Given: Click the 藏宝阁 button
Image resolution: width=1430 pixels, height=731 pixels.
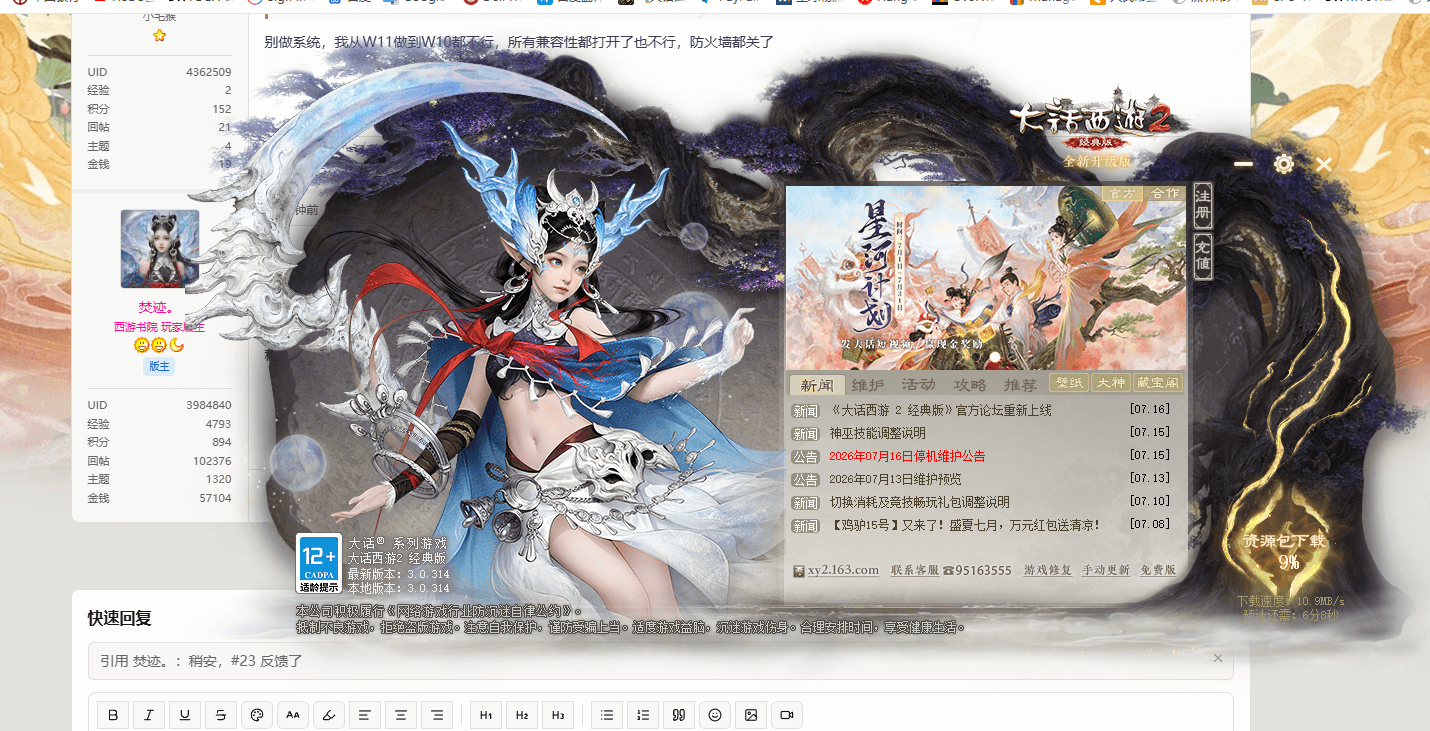Looking at the screenshot, I should click(x=1158, y=383).
